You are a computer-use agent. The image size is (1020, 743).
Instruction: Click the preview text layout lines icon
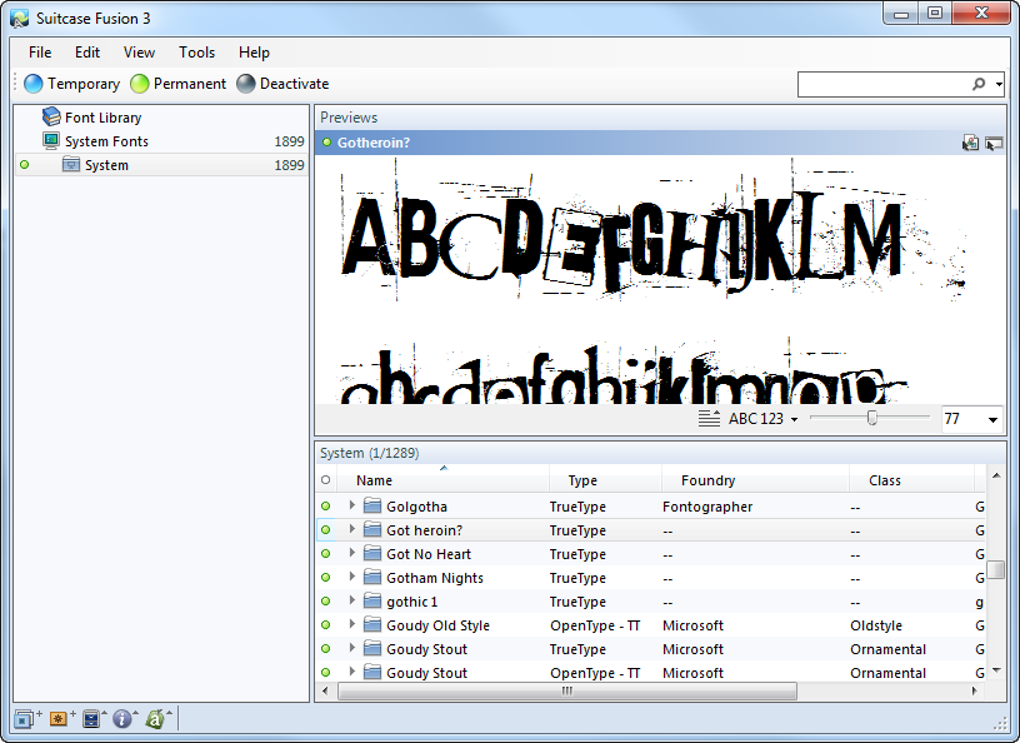point(709,418)
